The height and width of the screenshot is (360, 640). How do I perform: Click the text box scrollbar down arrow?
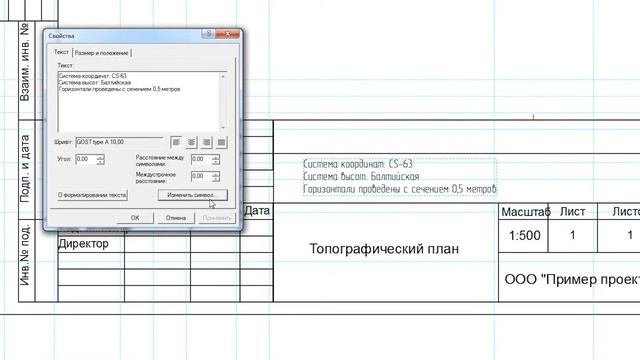pyautogui.click(x=223, y=127)
